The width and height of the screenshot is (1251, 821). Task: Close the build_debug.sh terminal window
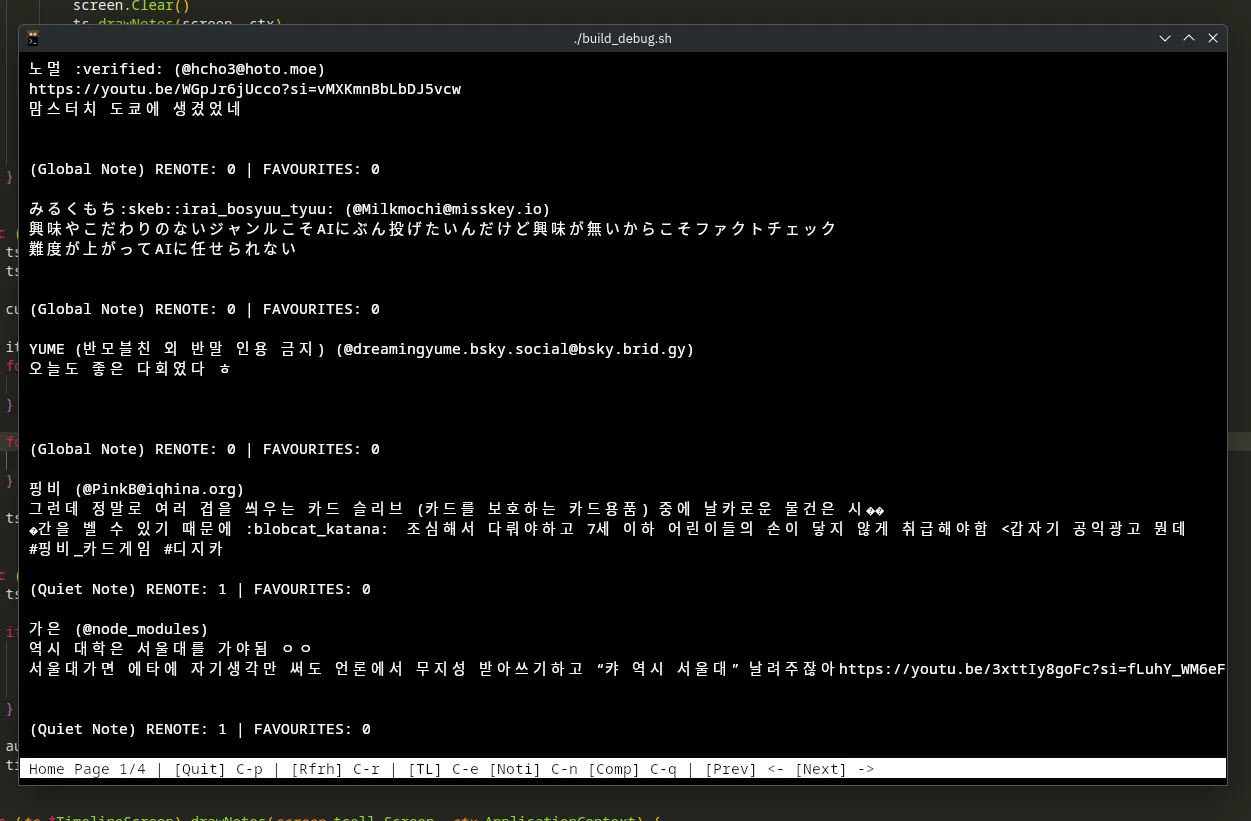pos(1213,38)
